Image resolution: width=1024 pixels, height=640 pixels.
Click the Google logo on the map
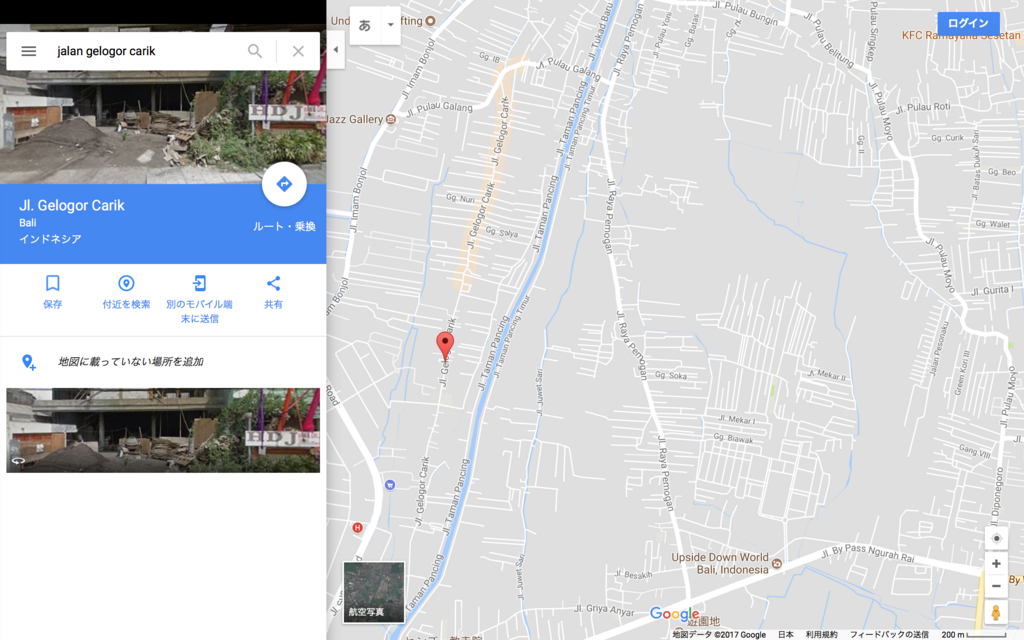tap(675, 614)
